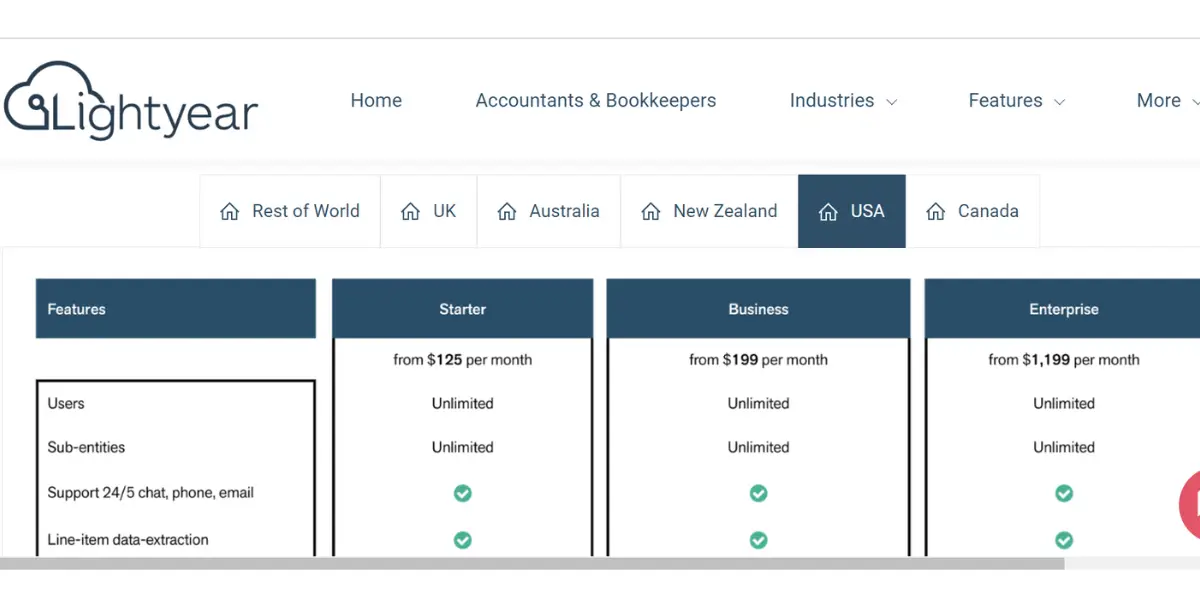Switch to Australia pricing tab
Viewport: 1200px width, 600px height.
click(x=549, y=211)
